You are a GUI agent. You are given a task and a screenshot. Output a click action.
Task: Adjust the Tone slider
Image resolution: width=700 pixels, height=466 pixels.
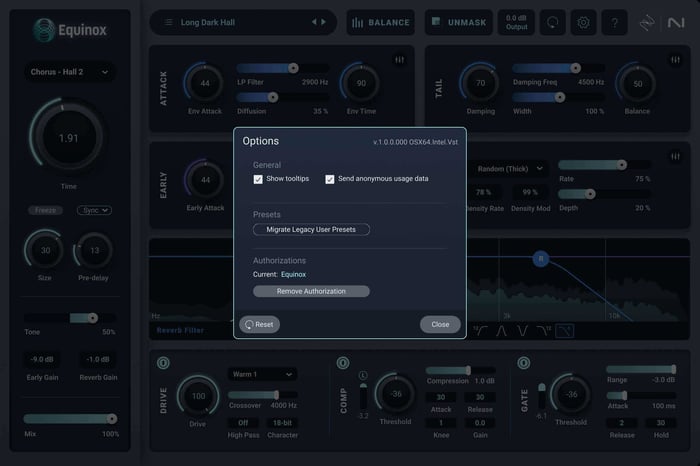pos(70,318)
